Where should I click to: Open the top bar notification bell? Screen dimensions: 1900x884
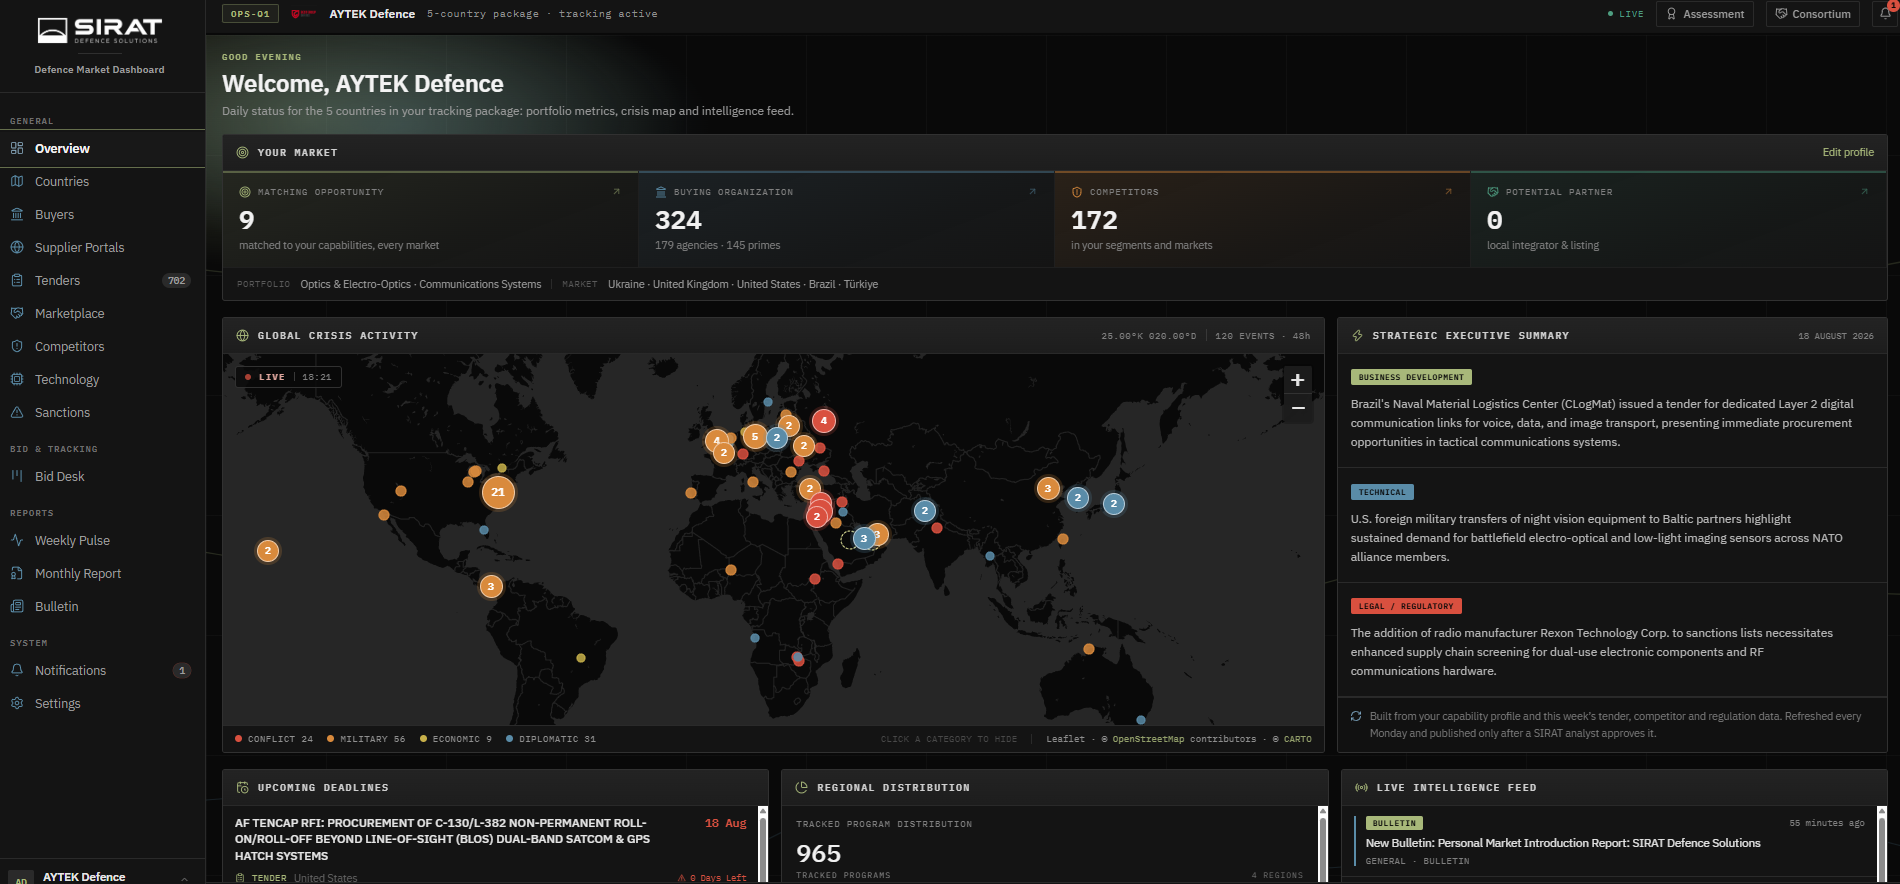tap(1886, 13)
